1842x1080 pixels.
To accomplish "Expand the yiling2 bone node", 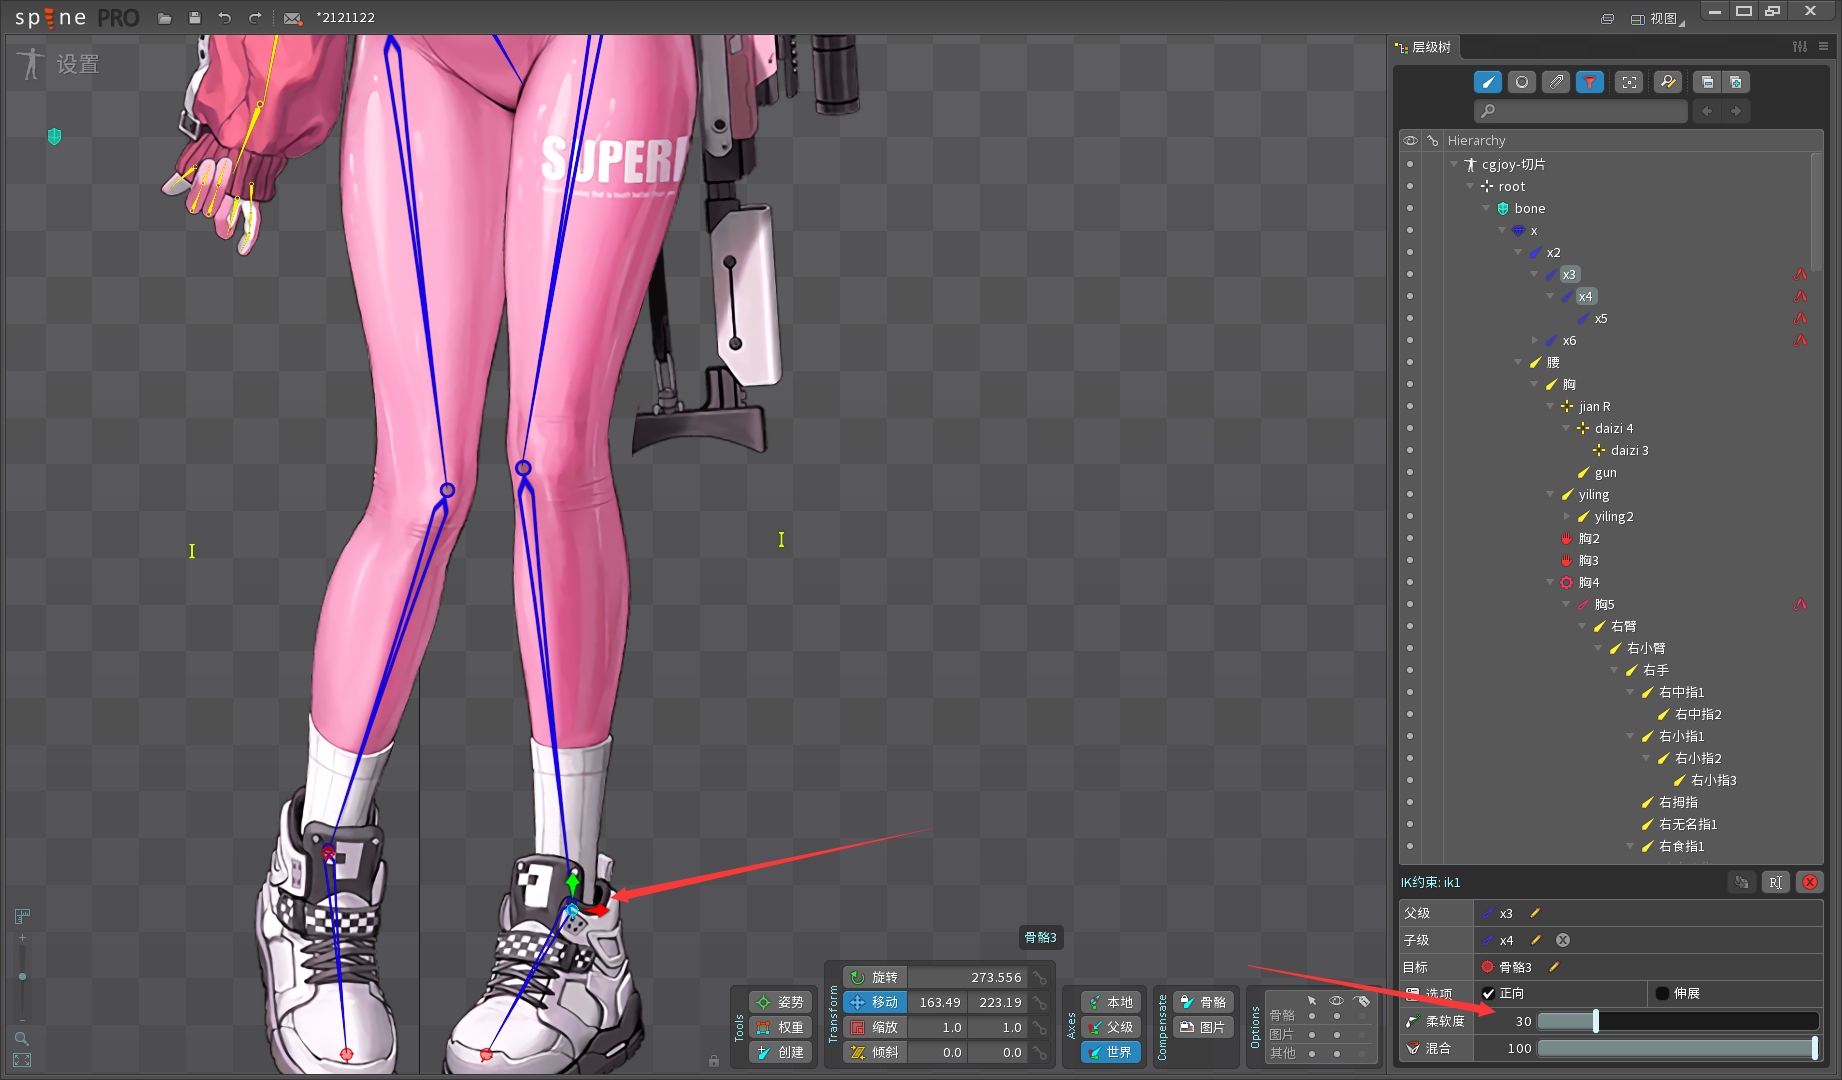I will tap(1567, 516).
